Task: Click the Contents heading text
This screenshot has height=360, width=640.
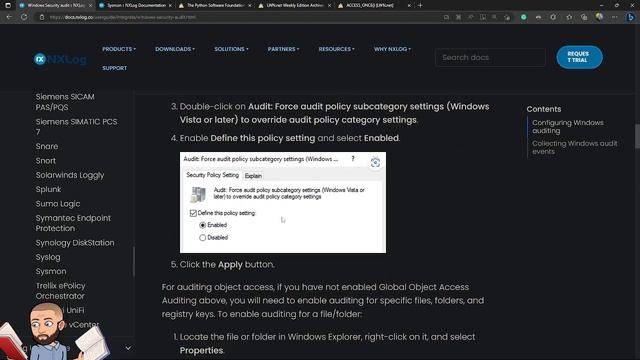Action: 544,109
